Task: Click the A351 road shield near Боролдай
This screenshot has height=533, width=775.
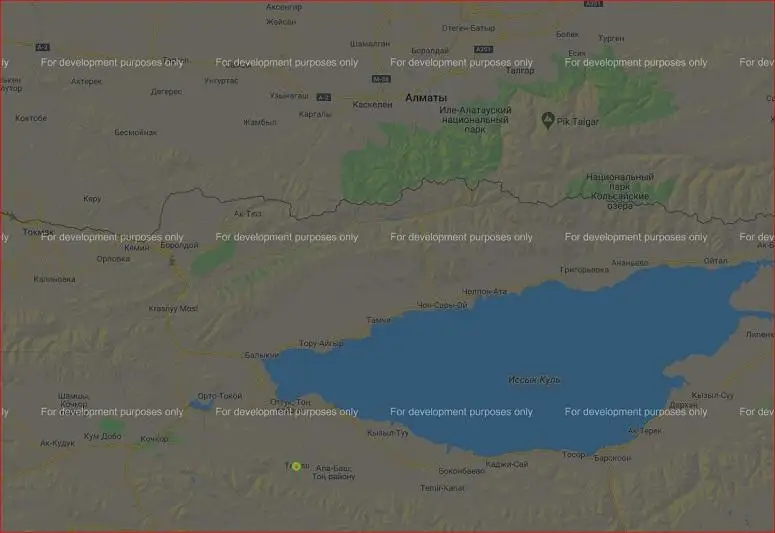Action: pos(483,49)
